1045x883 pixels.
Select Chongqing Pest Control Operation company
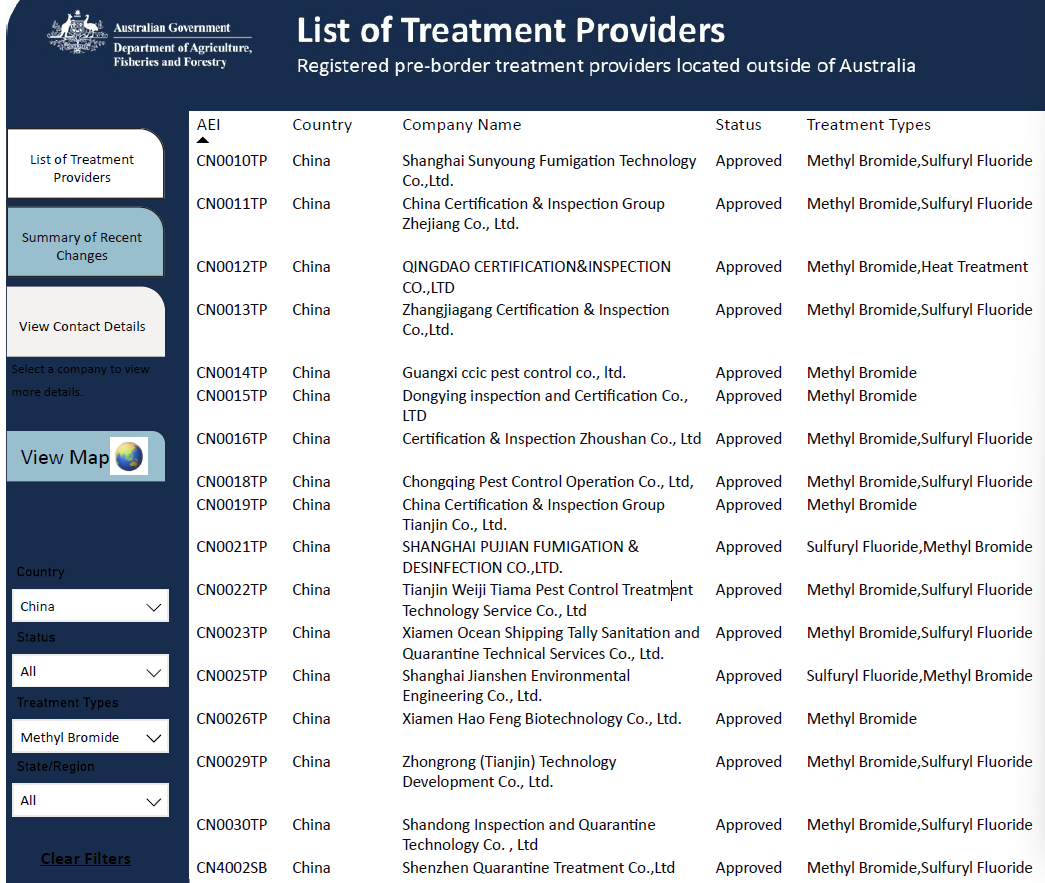(548, 482)
